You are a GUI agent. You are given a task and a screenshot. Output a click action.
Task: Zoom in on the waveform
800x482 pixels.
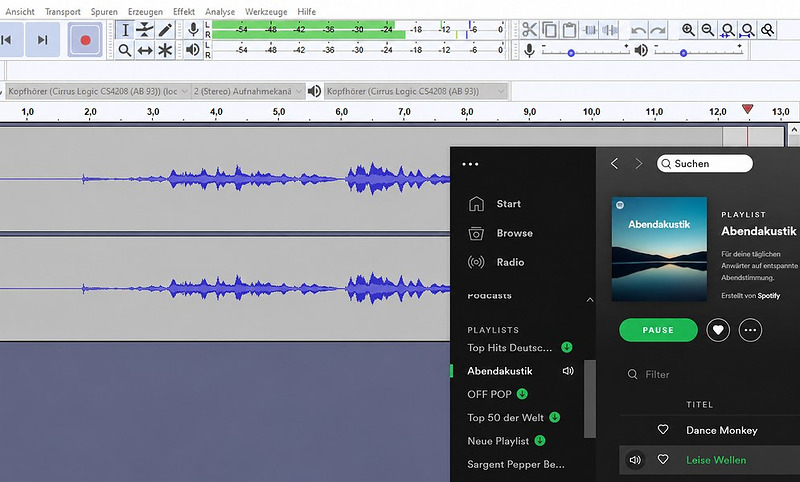[x=688, y=30]
